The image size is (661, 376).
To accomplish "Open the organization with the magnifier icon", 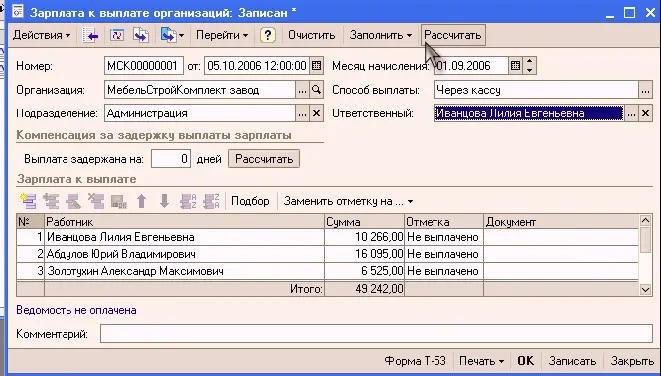I will (316, 90).
